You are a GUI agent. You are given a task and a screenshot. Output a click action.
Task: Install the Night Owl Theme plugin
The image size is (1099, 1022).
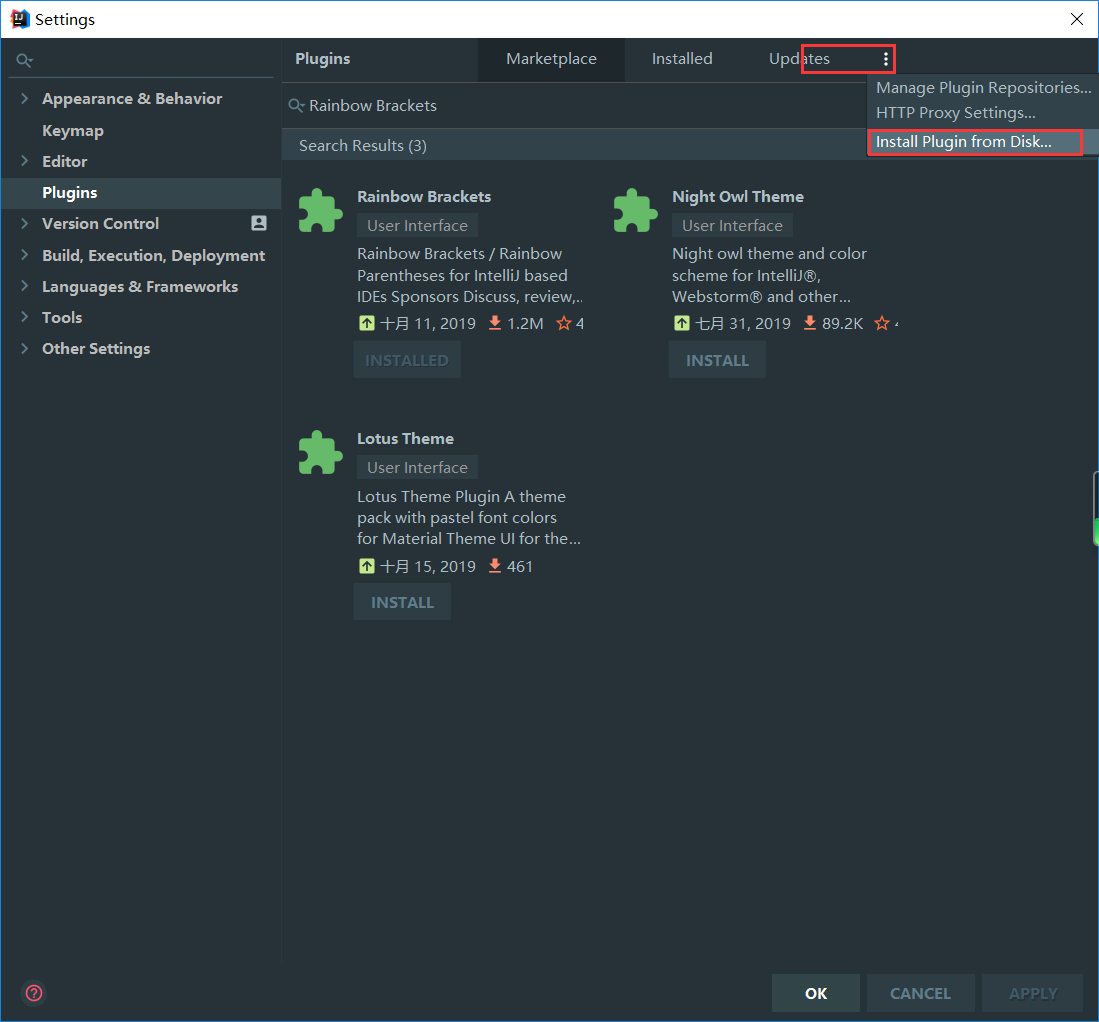[x=717, y=360]
